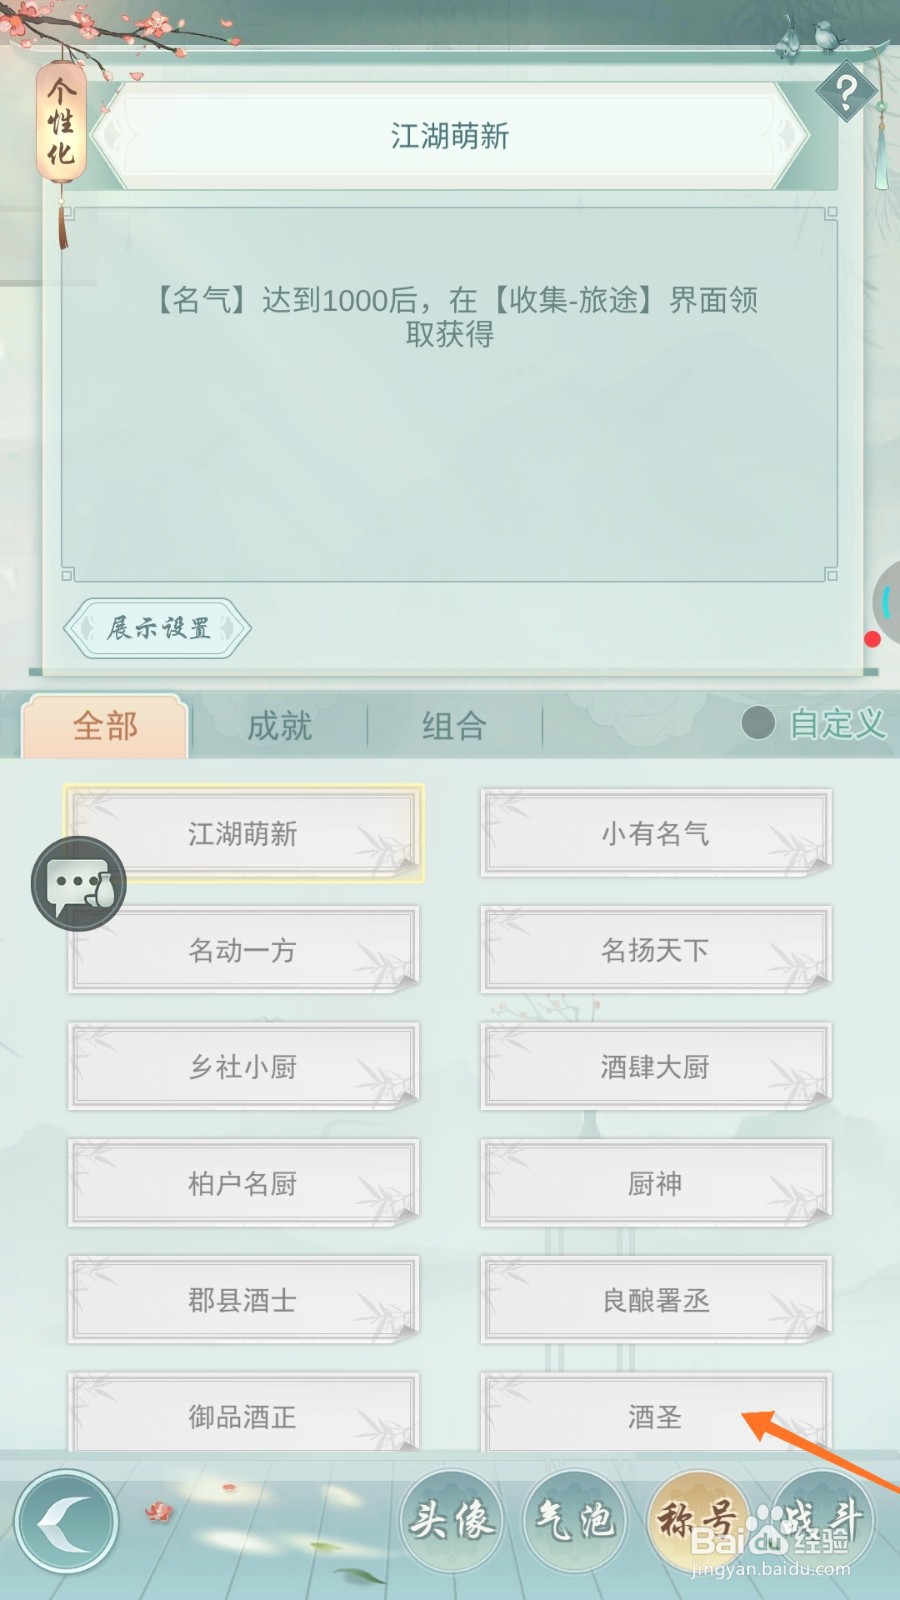Switch to the 气泡 bubble section
Screen dimensions: 900x1600
click(x=575, y=1520)
